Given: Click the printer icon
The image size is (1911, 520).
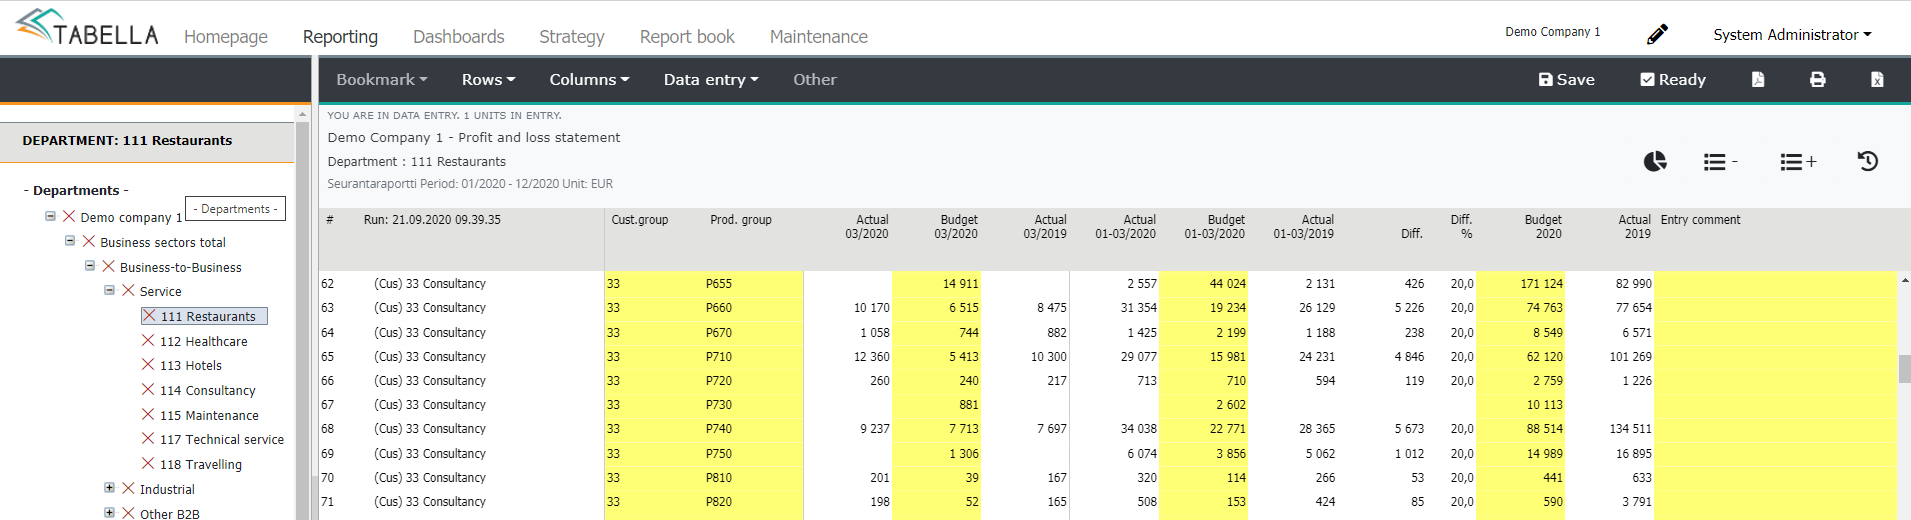Looking at the screenshot, I should pos(1818,79).
